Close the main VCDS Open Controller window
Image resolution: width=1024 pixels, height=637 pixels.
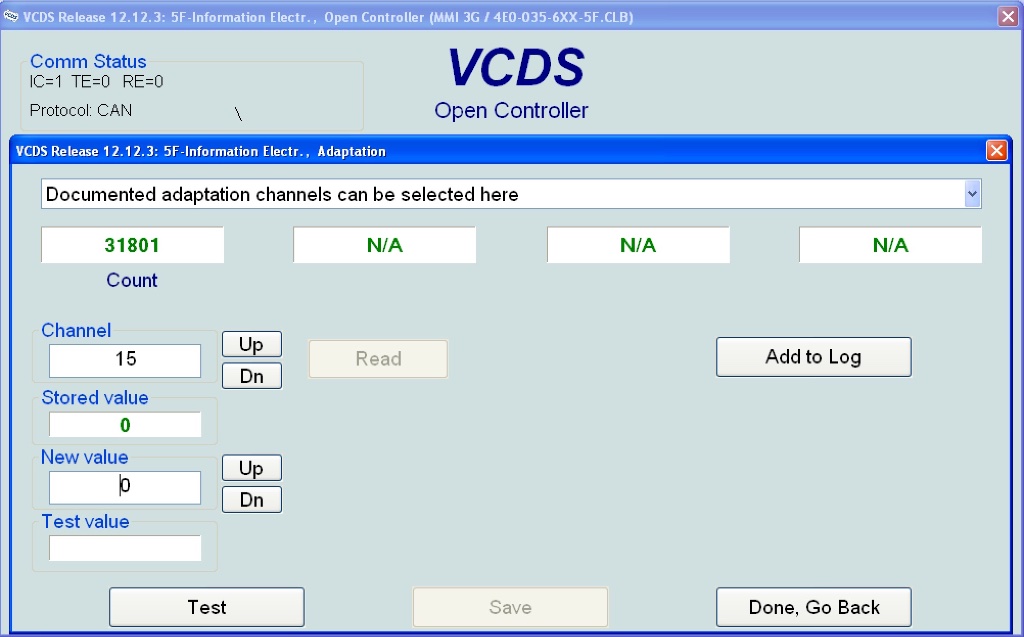(1008, 17)
